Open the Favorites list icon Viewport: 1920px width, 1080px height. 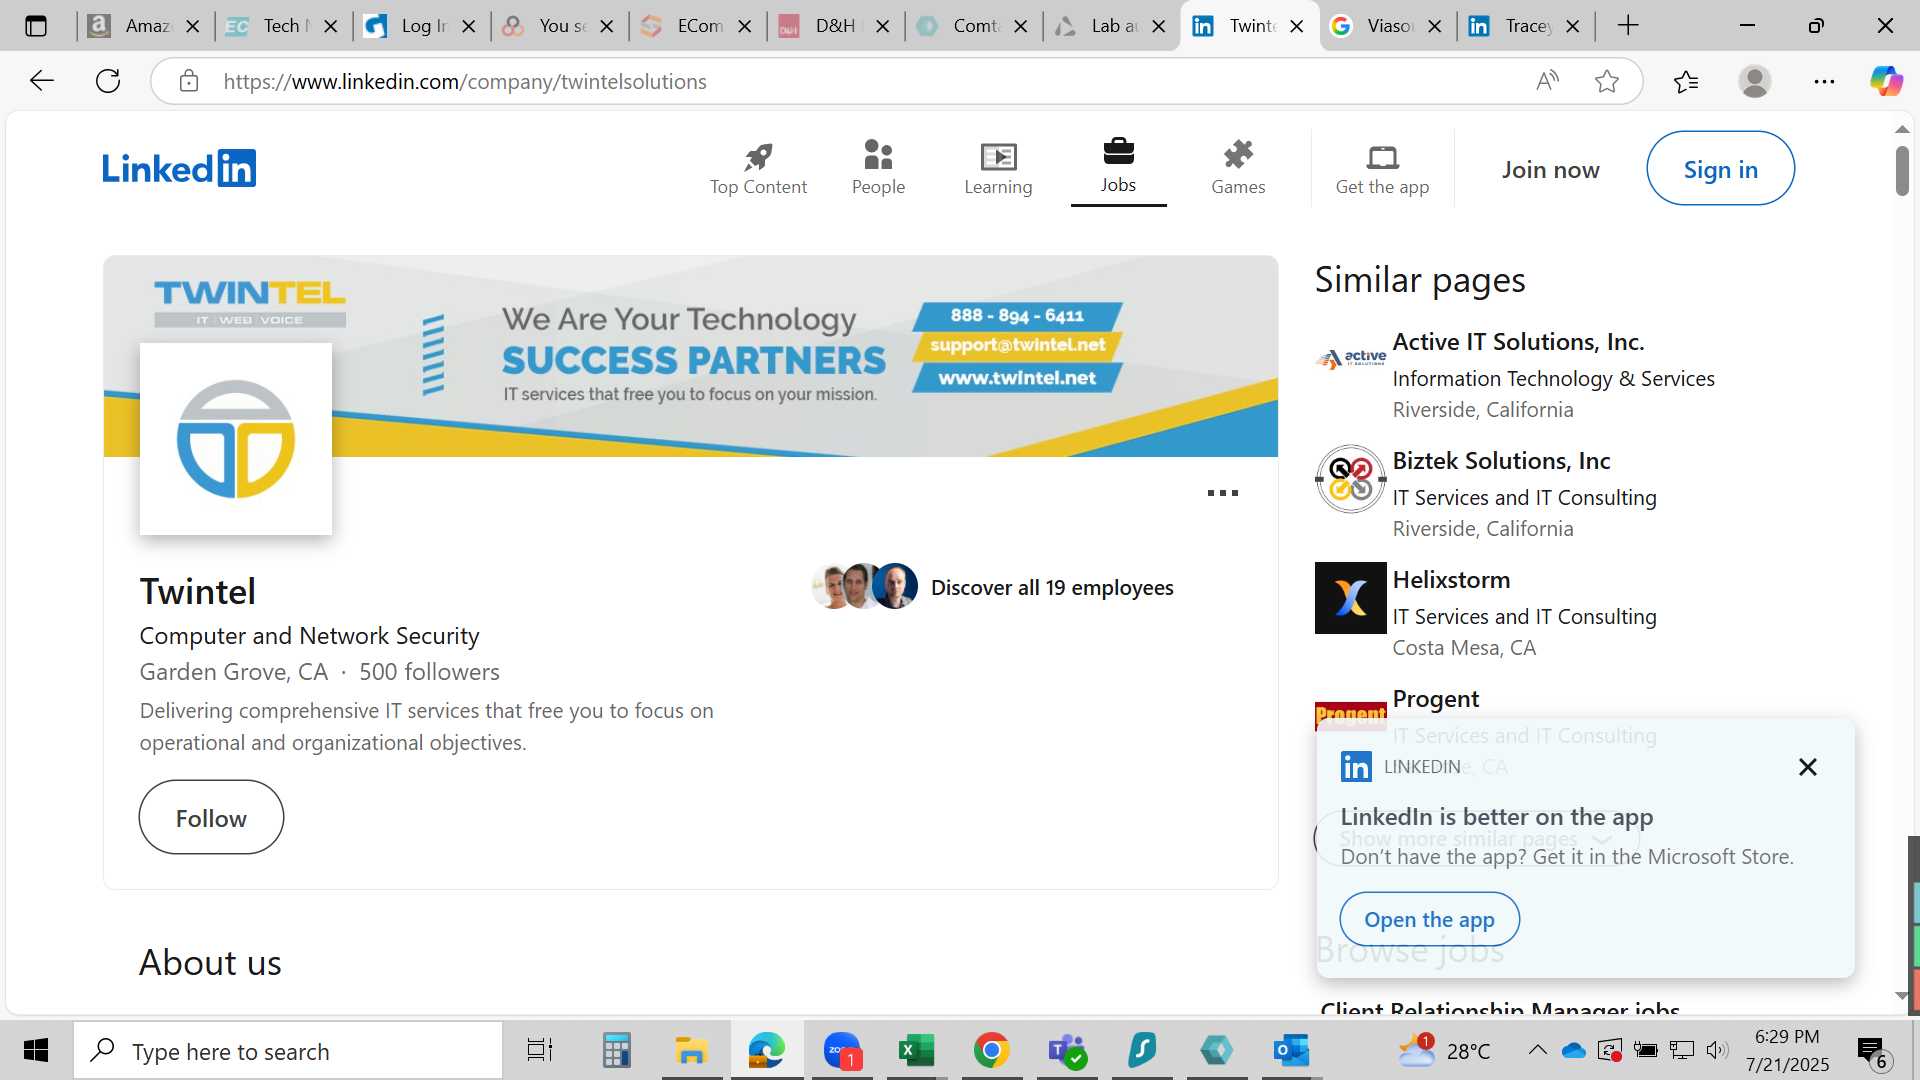coord(1686,81)
